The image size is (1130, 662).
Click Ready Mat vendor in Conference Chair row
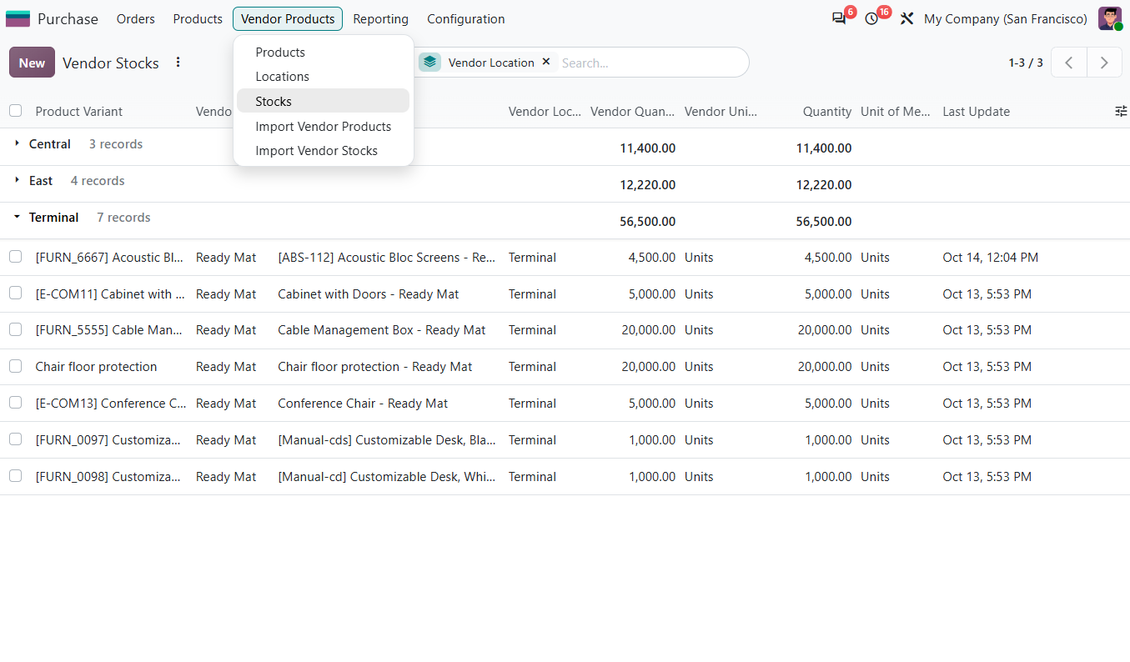226,403
